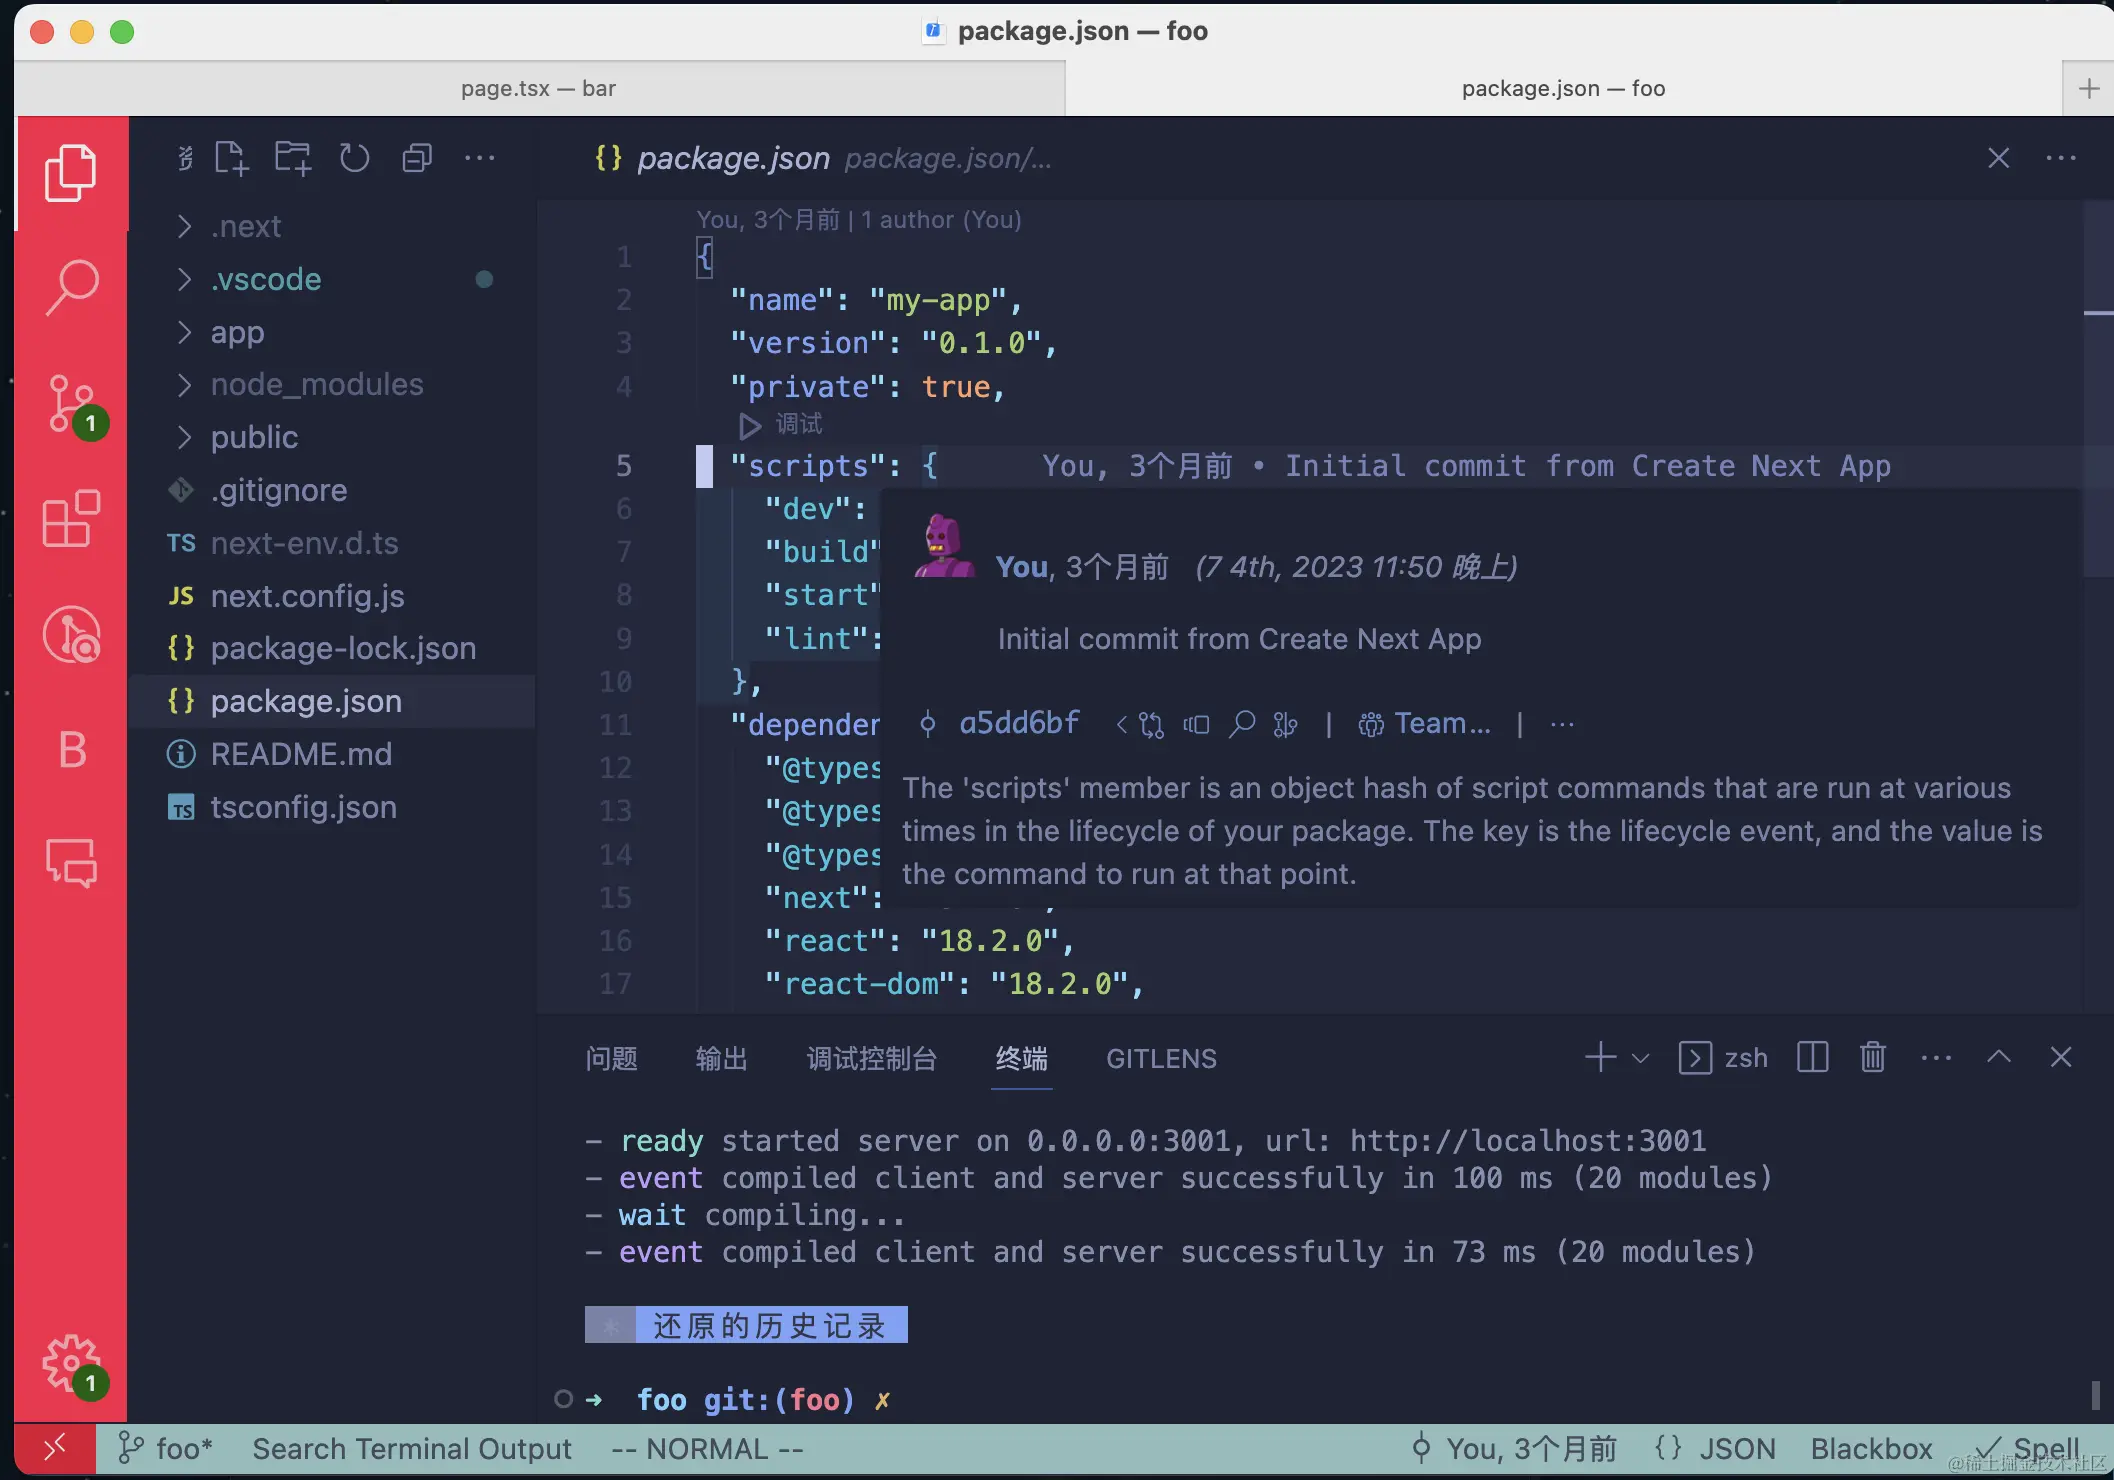Refresh the explorer file tree
The width and height of the screenshot is (2114, 1480).
tap(354, 158)
